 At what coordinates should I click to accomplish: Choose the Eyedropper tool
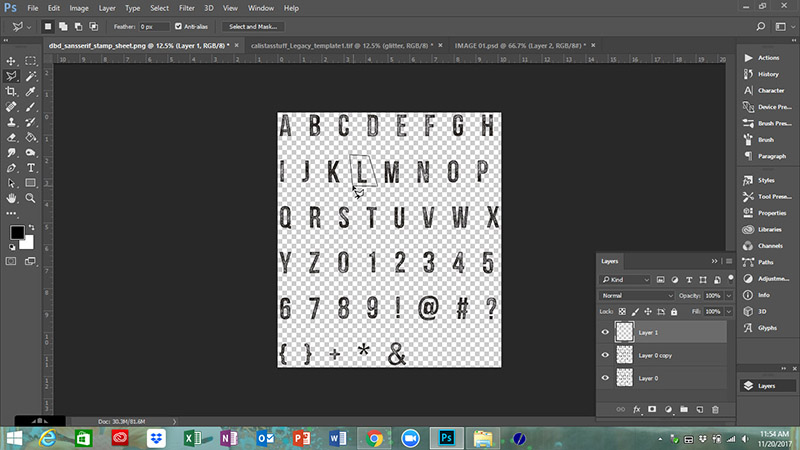[x=31, y=91]
